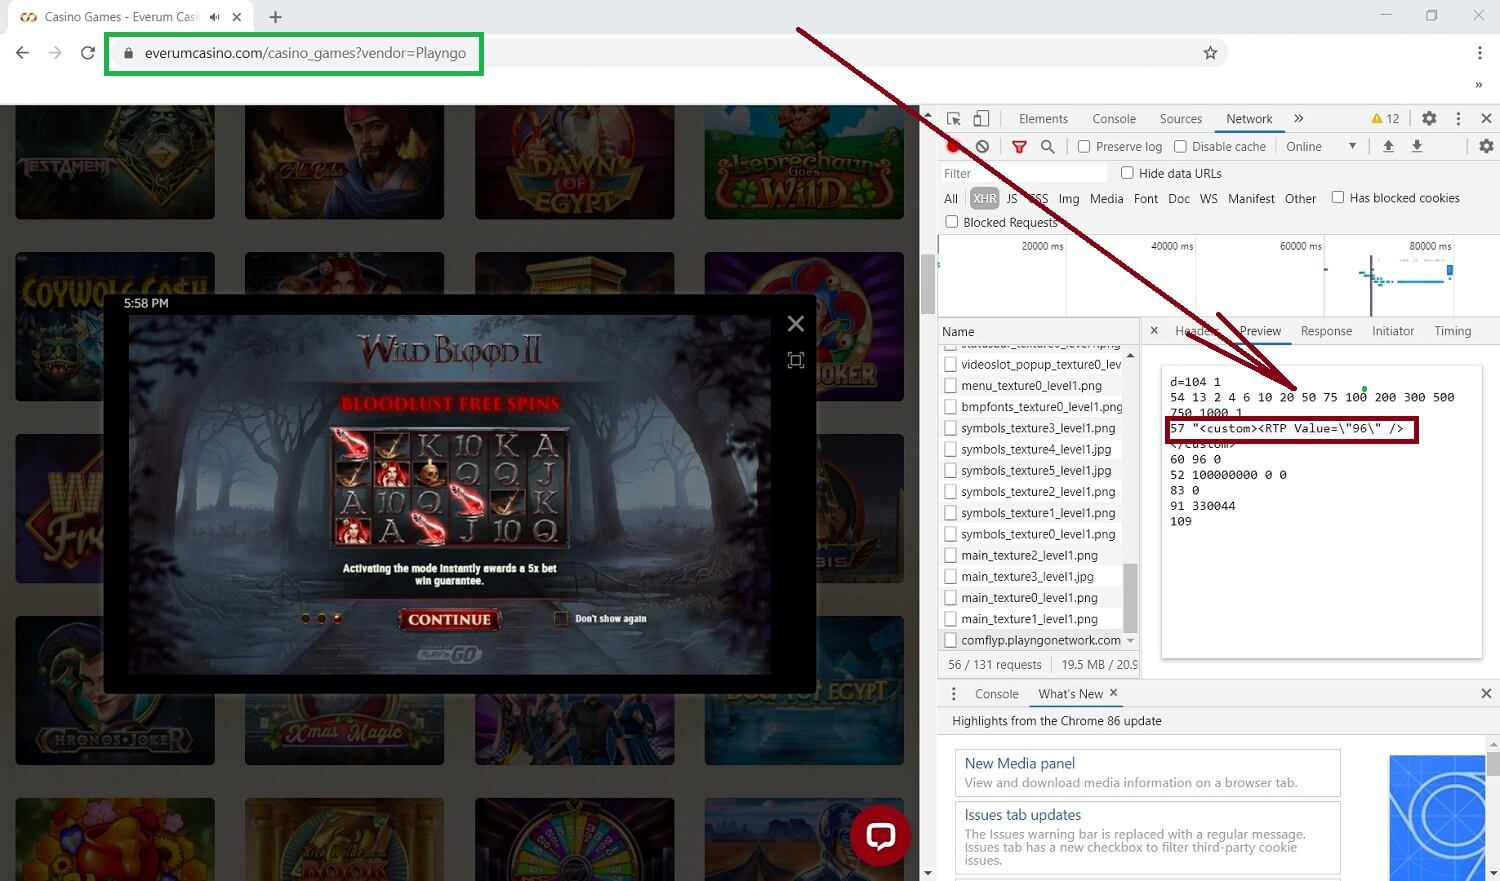Open the Timing tab
This screenshot has width=1500, height=881.
coord(1452,331)
